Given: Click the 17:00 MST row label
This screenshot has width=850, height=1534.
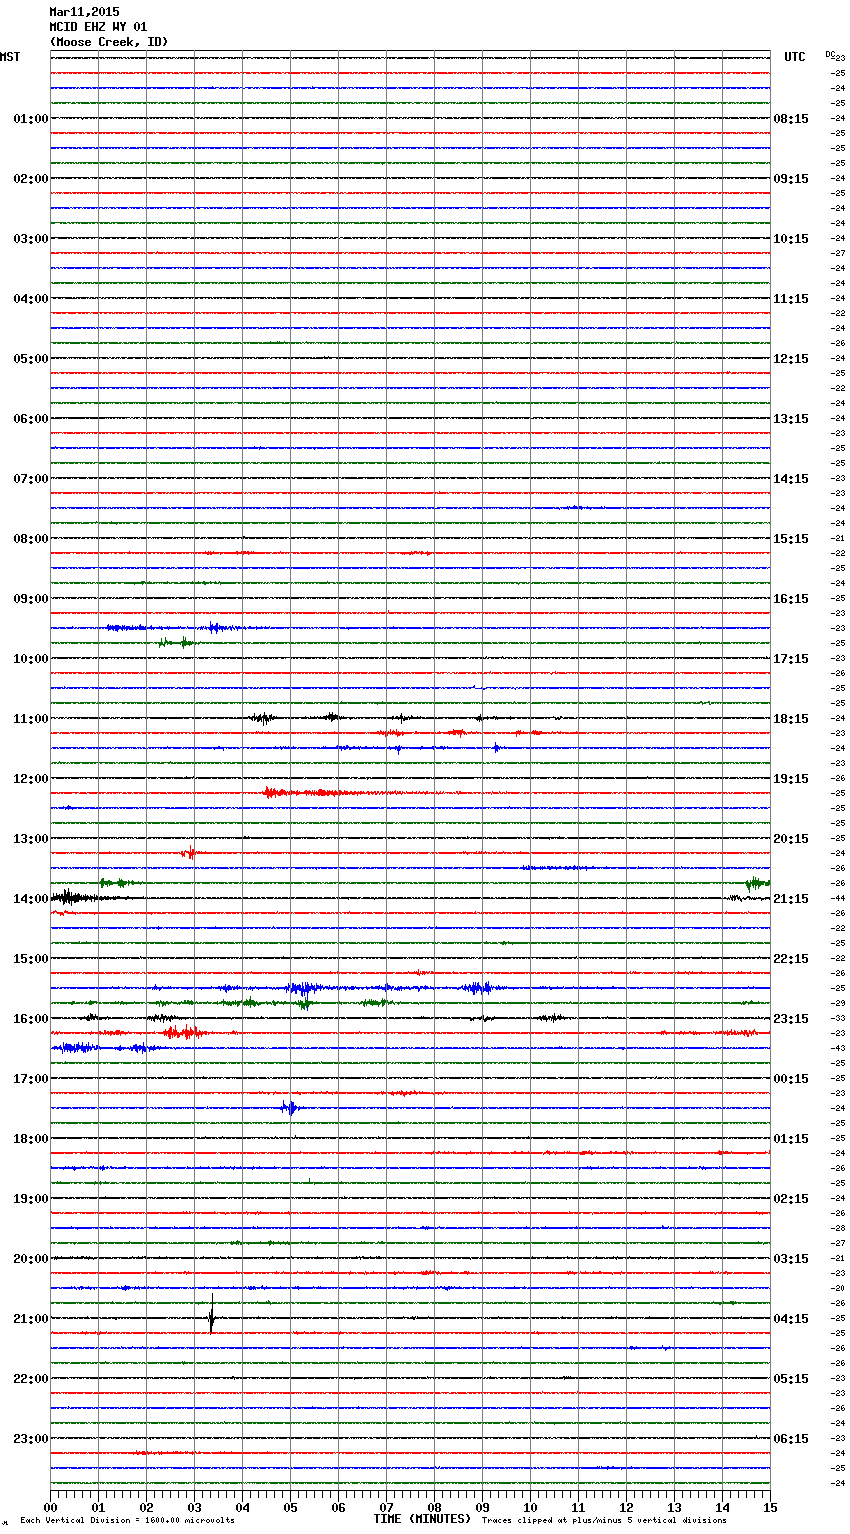Looking at the screenshot, I should click(x=31, y=1079).
